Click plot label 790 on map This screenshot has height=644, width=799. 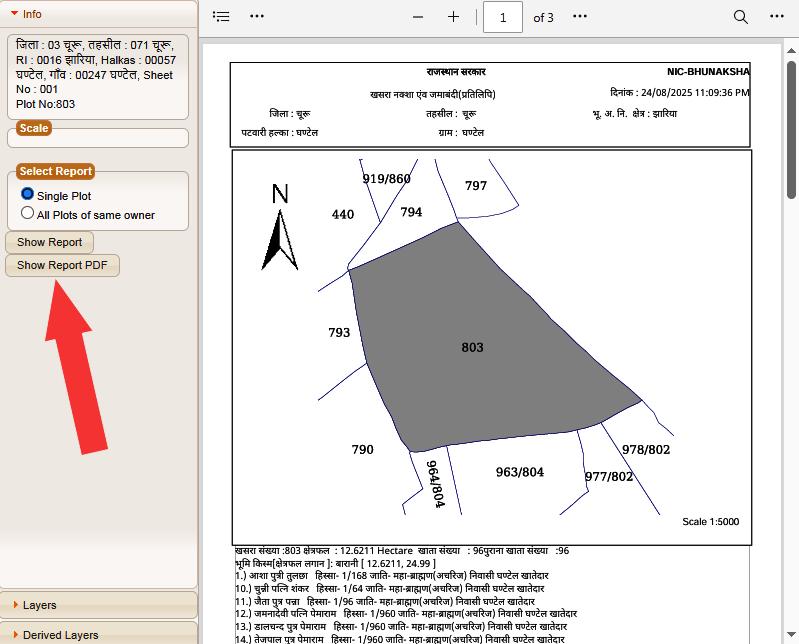tap(362, 449)
